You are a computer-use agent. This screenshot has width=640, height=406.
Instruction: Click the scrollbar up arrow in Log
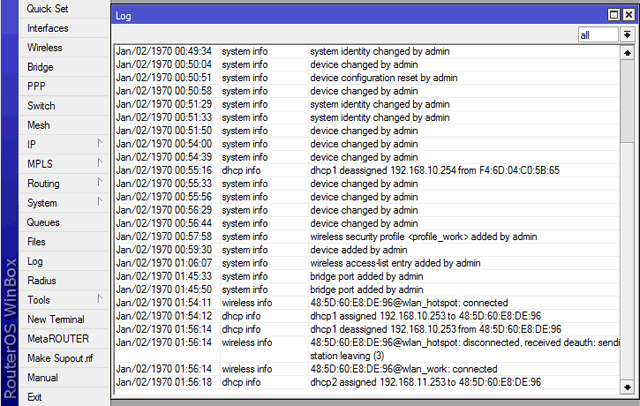click(627, 52)
